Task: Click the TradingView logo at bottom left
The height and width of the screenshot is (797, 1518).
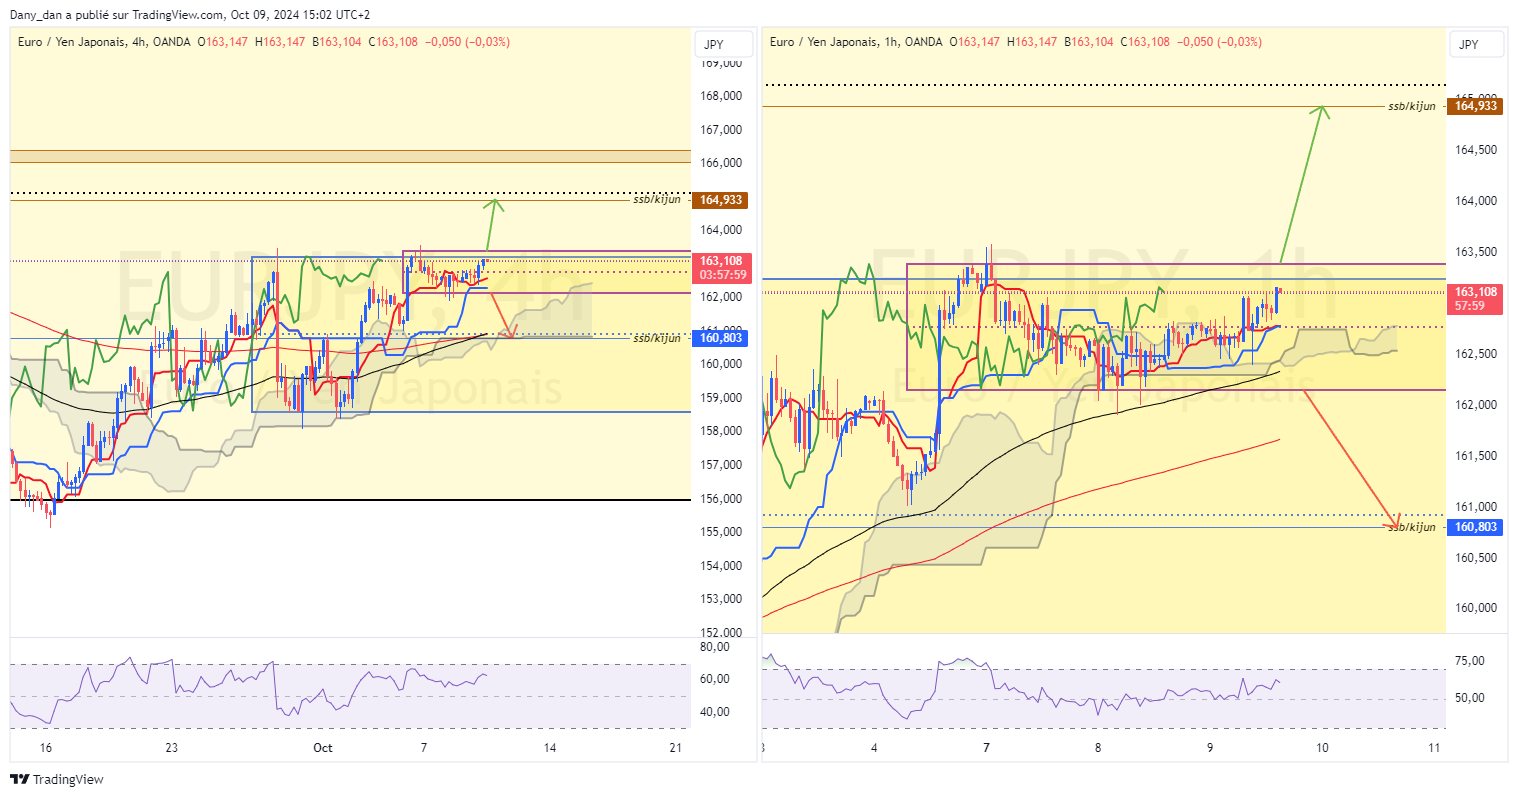Action: (x=57, y=779)
